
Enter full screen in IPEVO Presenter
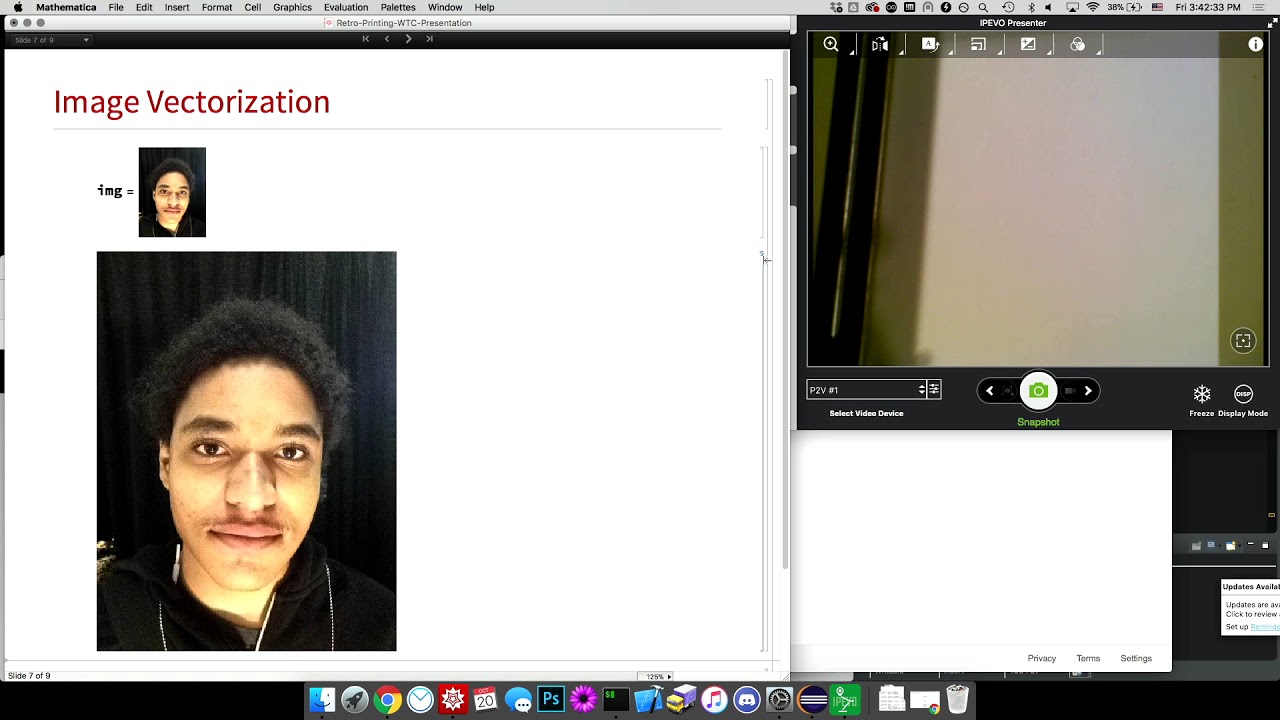[x=1272, y=24]
